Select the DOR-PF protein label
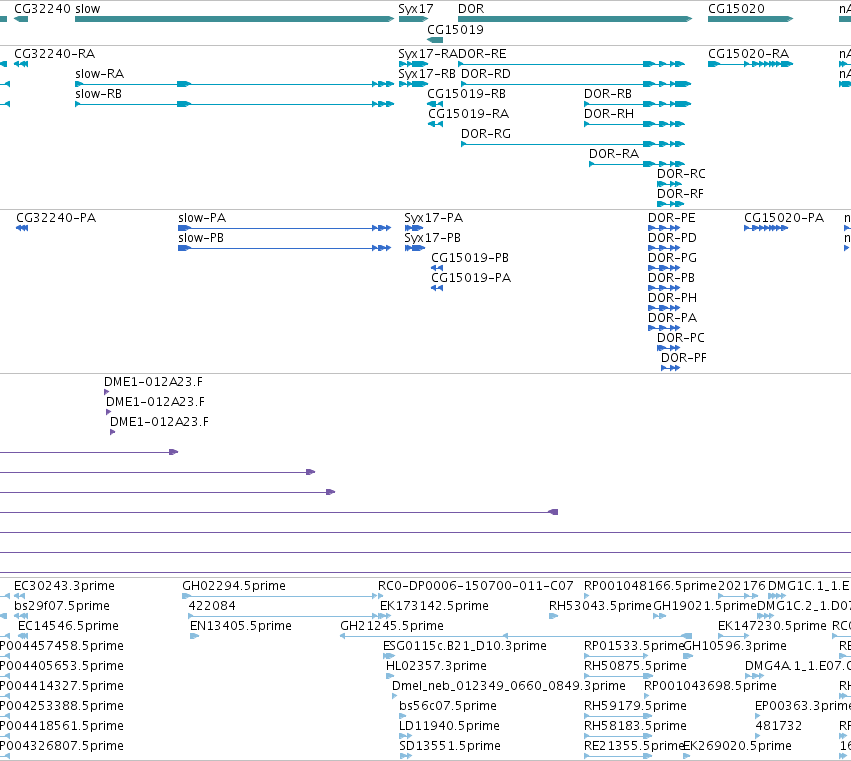 pos(684,359)
